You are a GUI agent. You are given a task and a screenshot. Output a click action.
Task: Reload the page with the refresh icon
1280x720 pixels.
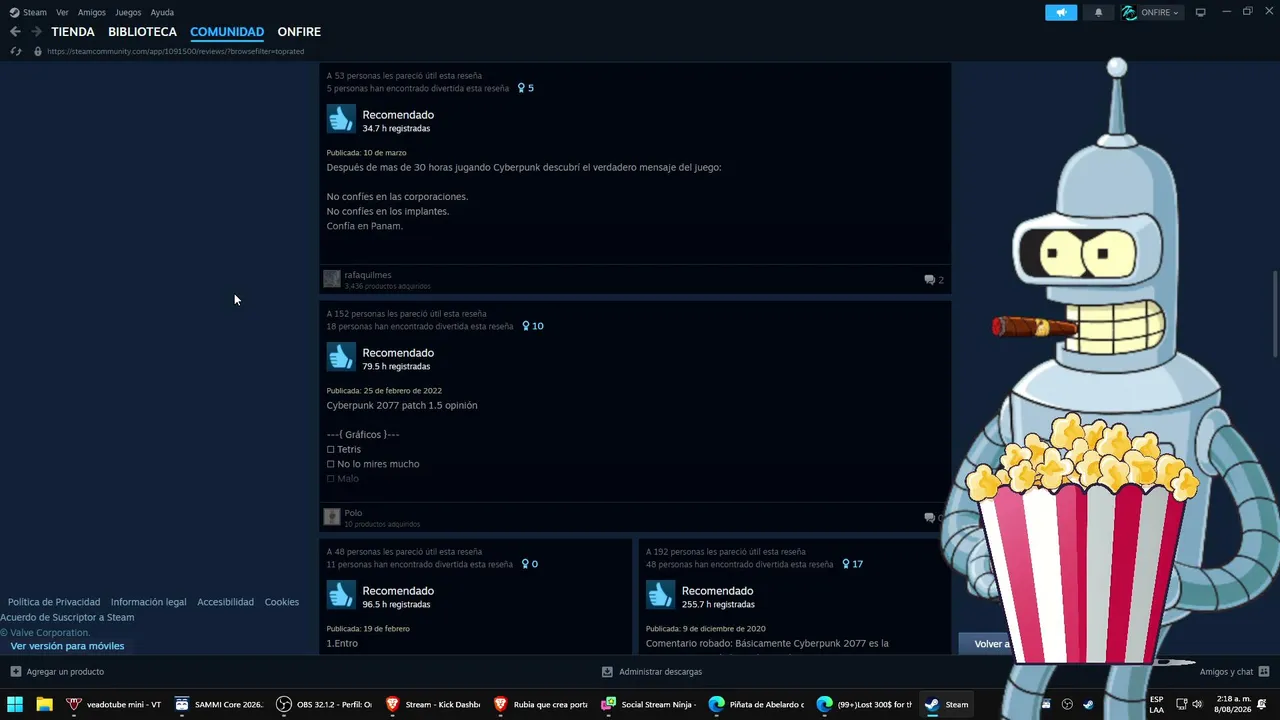[15, 51]
